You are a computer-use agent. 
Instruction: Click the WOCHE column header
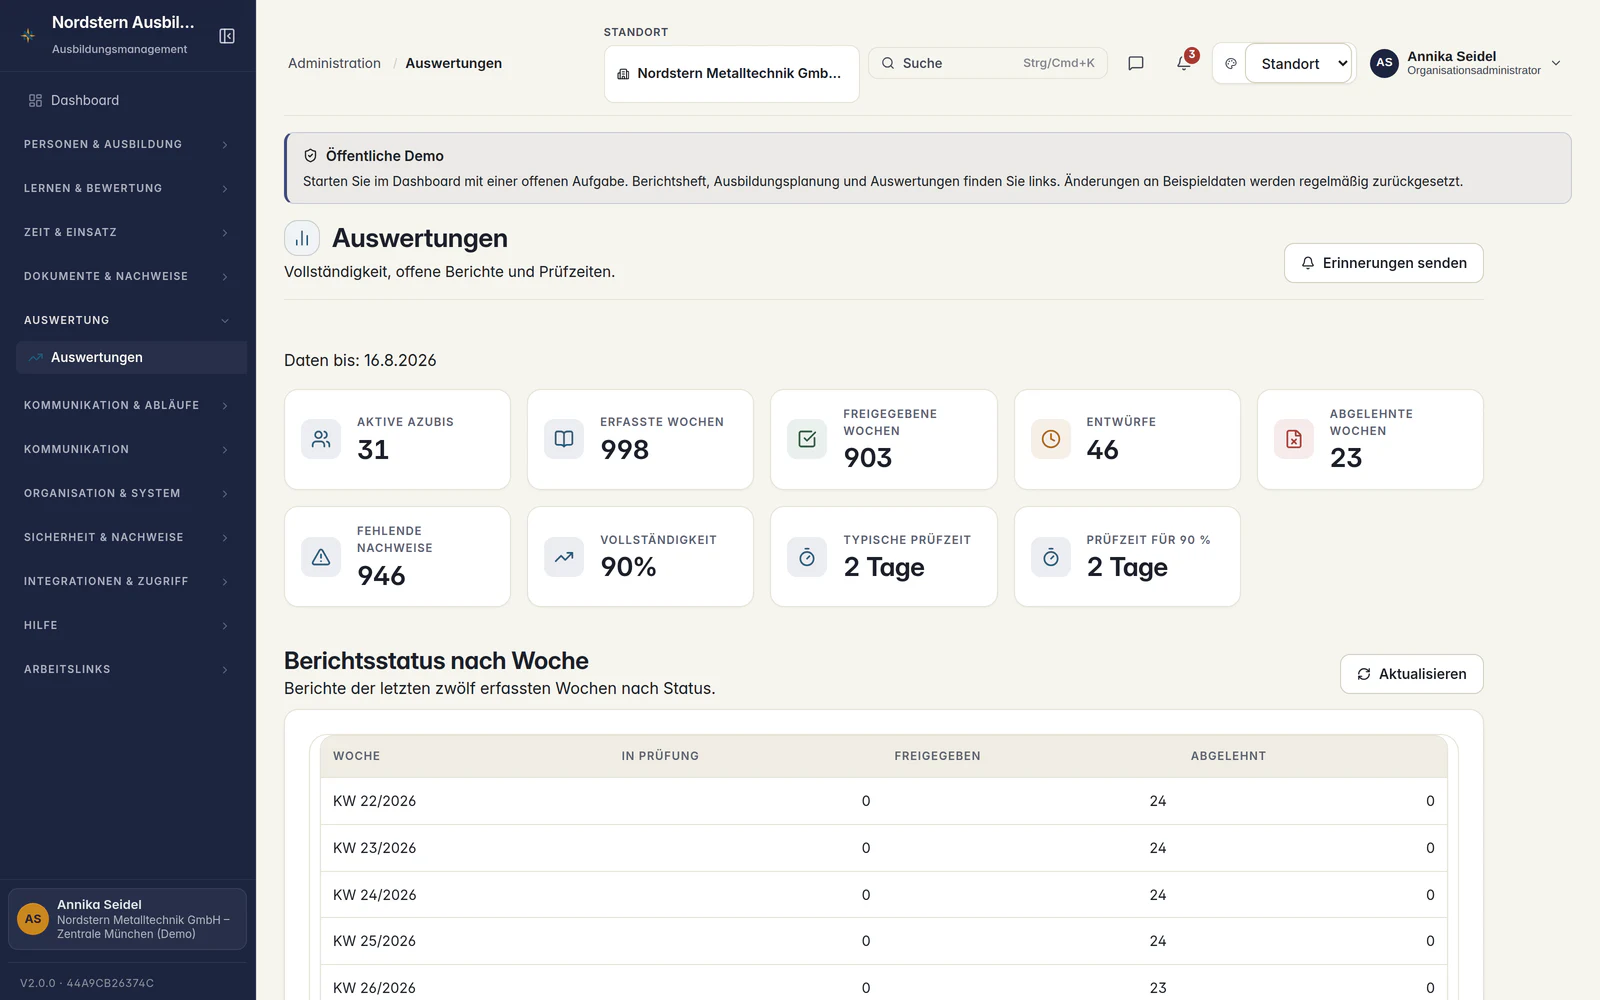[356, 756]
